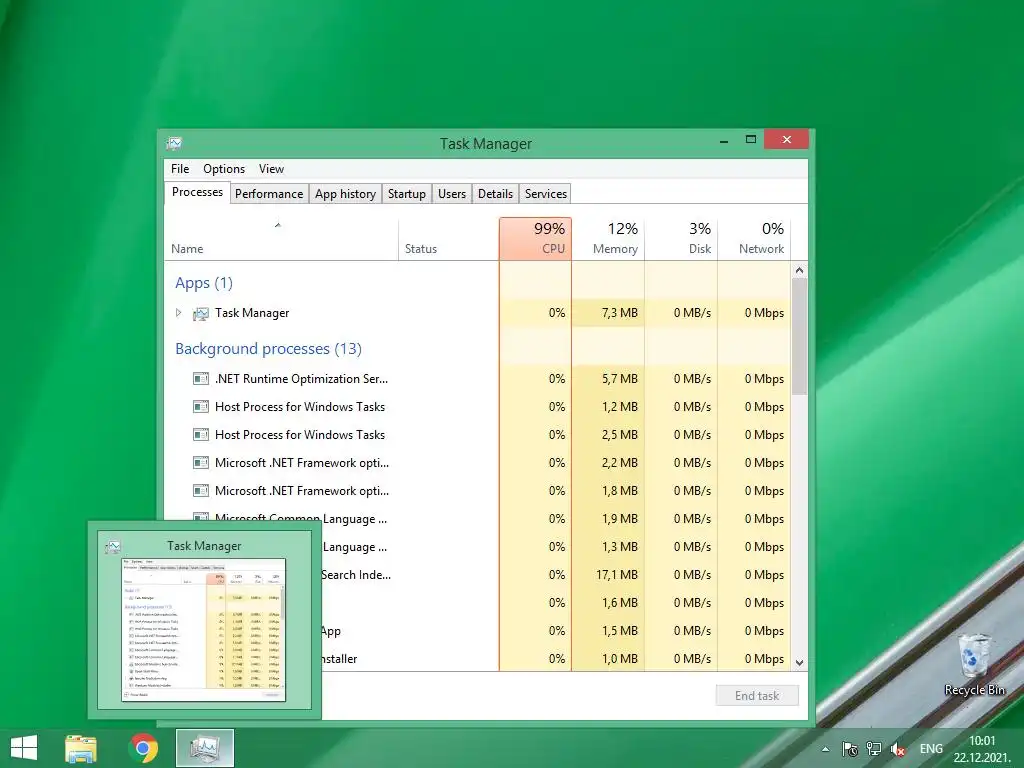
Task: Close the Task Manager window
Action: [x=786, y=140]
